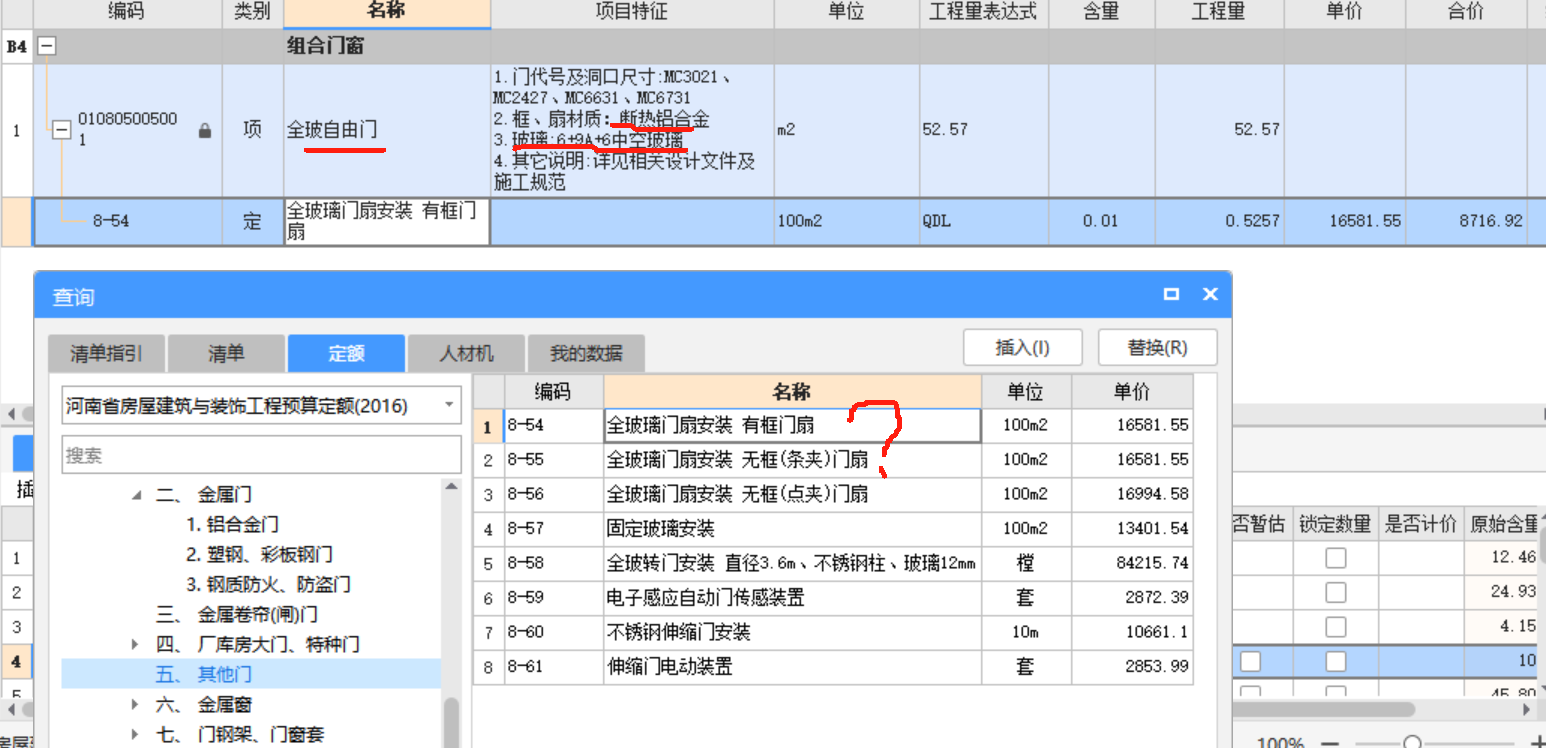Click the 含量 column header

click(1101, 13)
